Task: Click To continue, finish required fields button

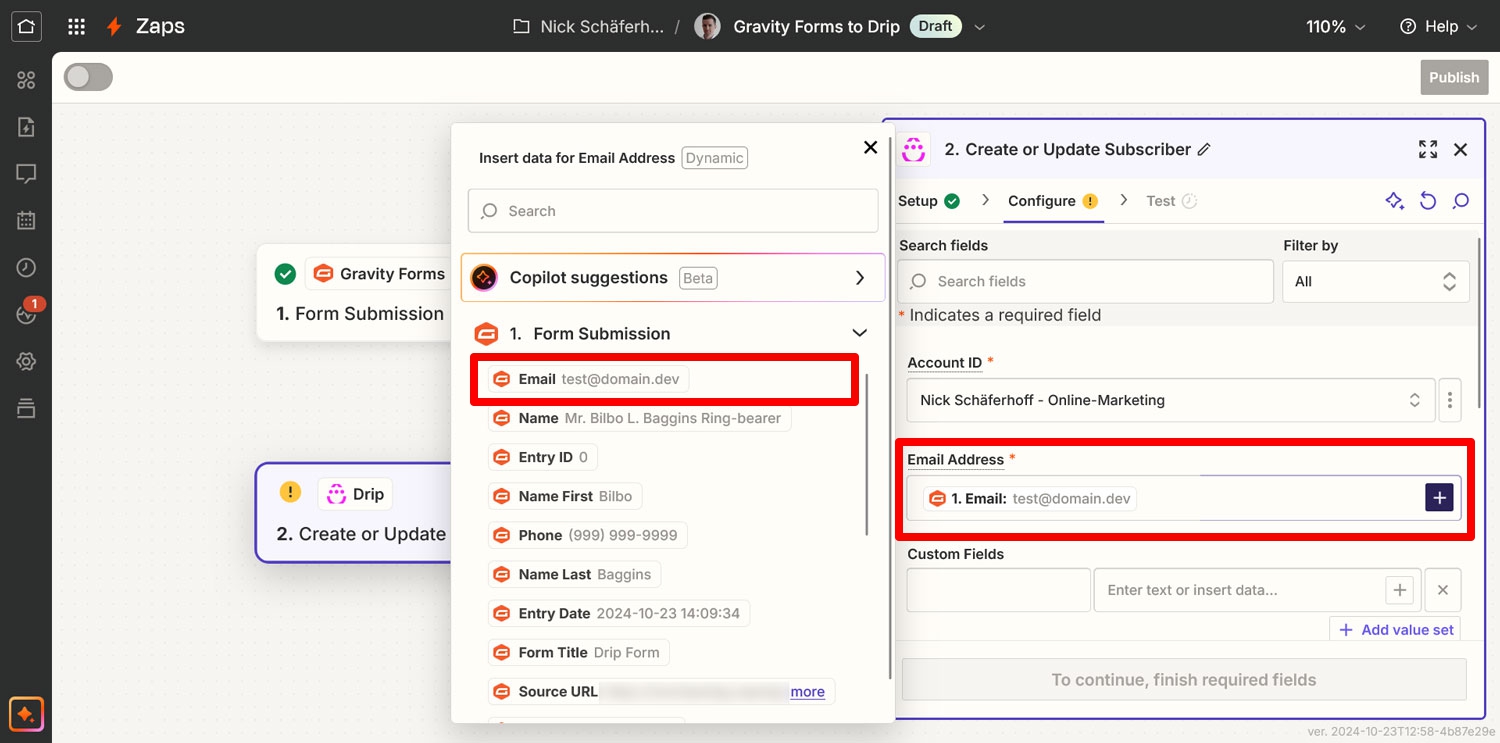Action: [x=1184, y=680]
